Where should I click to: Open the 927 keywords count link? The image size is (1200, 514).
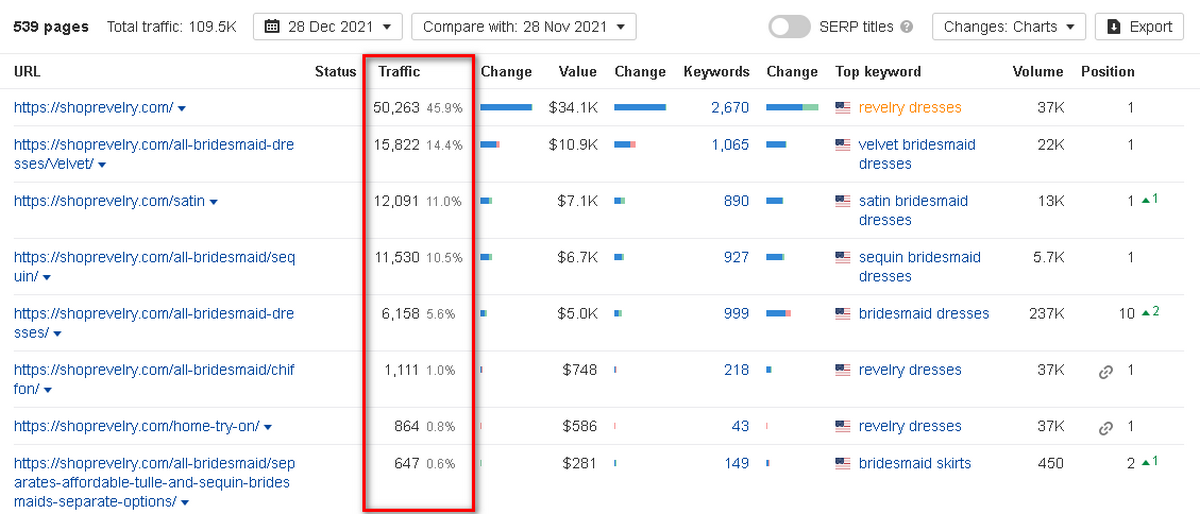click(x=736, y=257)
